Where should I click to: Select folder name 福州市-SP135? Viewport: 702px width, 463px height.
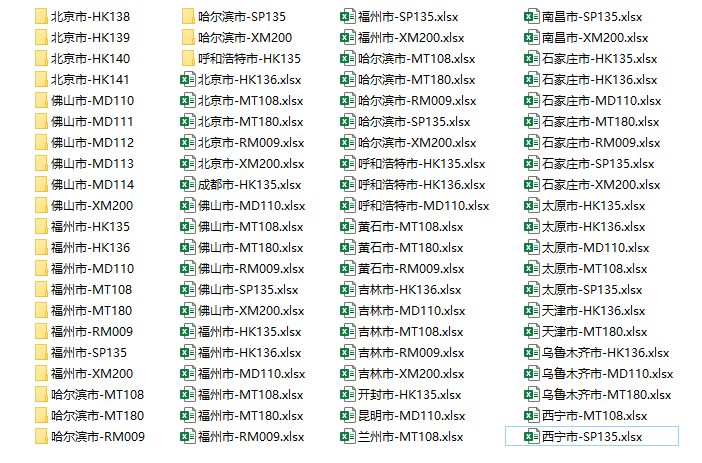coord(89,353)
